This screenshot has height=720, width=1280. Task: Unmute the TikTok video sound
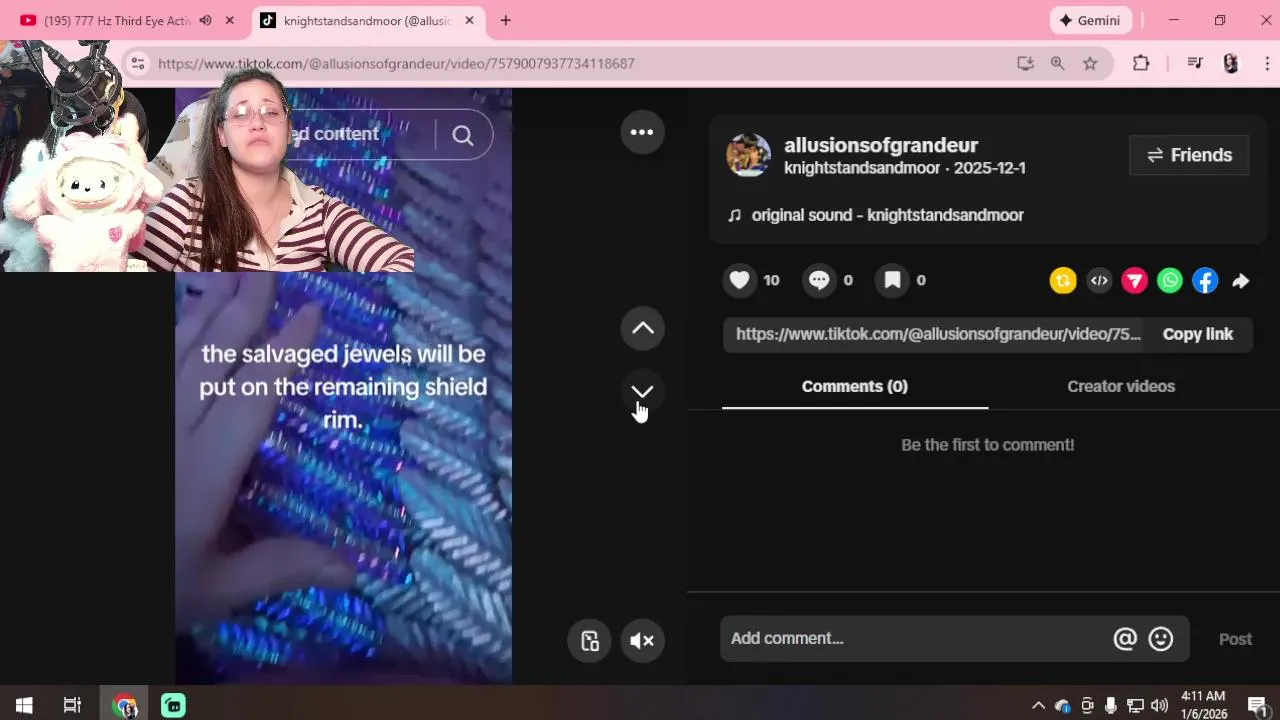point(642,641)
